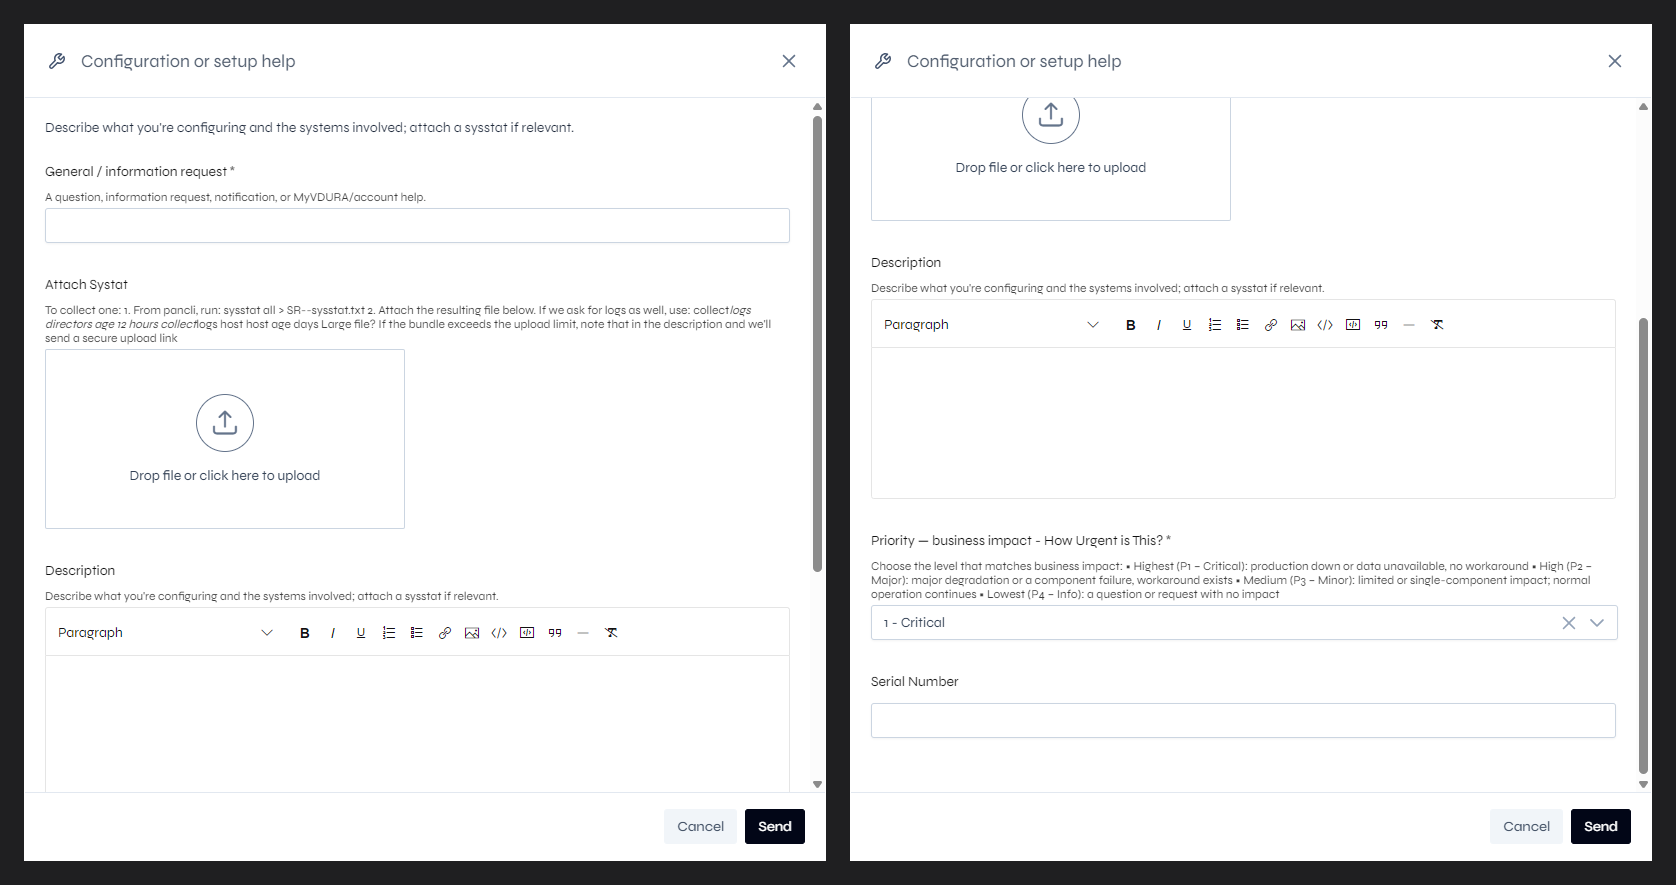Viewport: 1676px width, 885px height.
Task: Click the Description text area in right dialog
Action: coord(1243,422)
